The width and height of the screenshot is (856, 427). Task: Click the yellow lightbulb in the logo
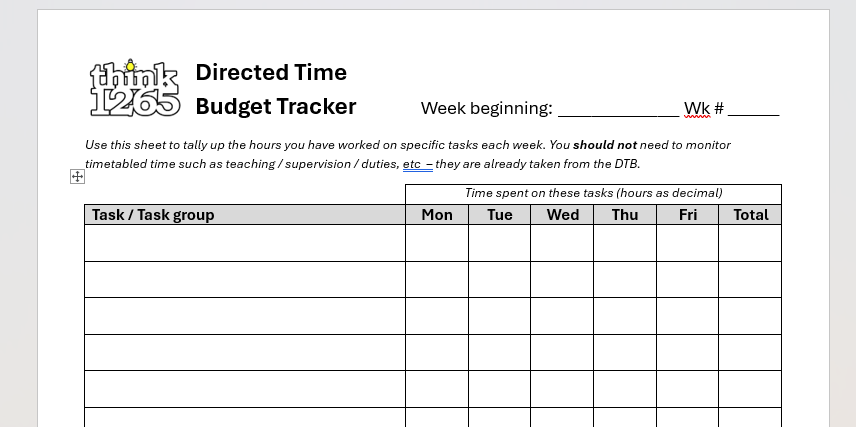coord(130,66)
